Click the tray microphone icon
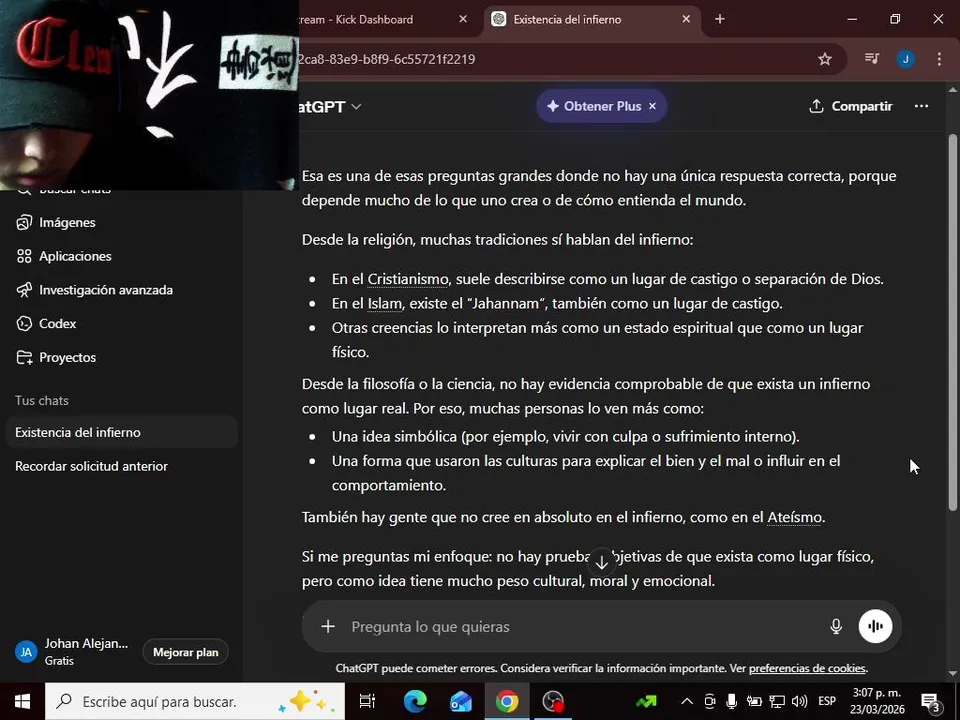 click(731, 702)
